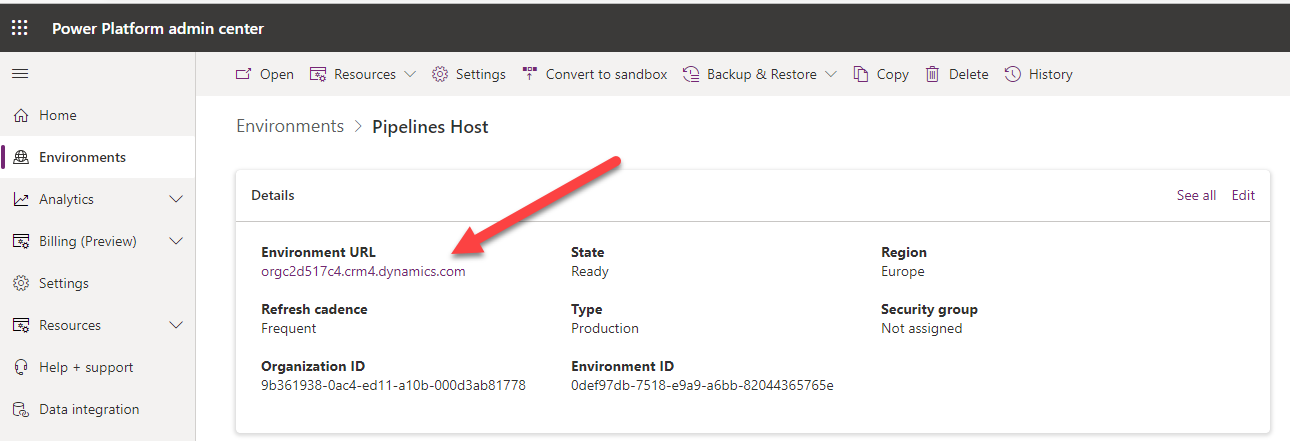This screenshot has width=1290, height=441.
Task: Click Environments breadcrumb link
Action: pos(290,126)
